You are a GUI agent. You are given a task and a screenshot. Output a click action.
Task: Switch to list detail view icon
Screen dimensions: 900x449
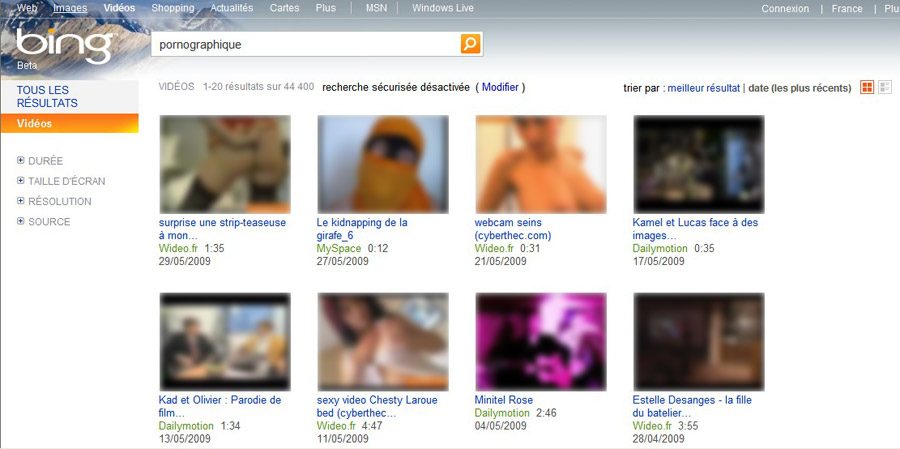pos(885,87)
